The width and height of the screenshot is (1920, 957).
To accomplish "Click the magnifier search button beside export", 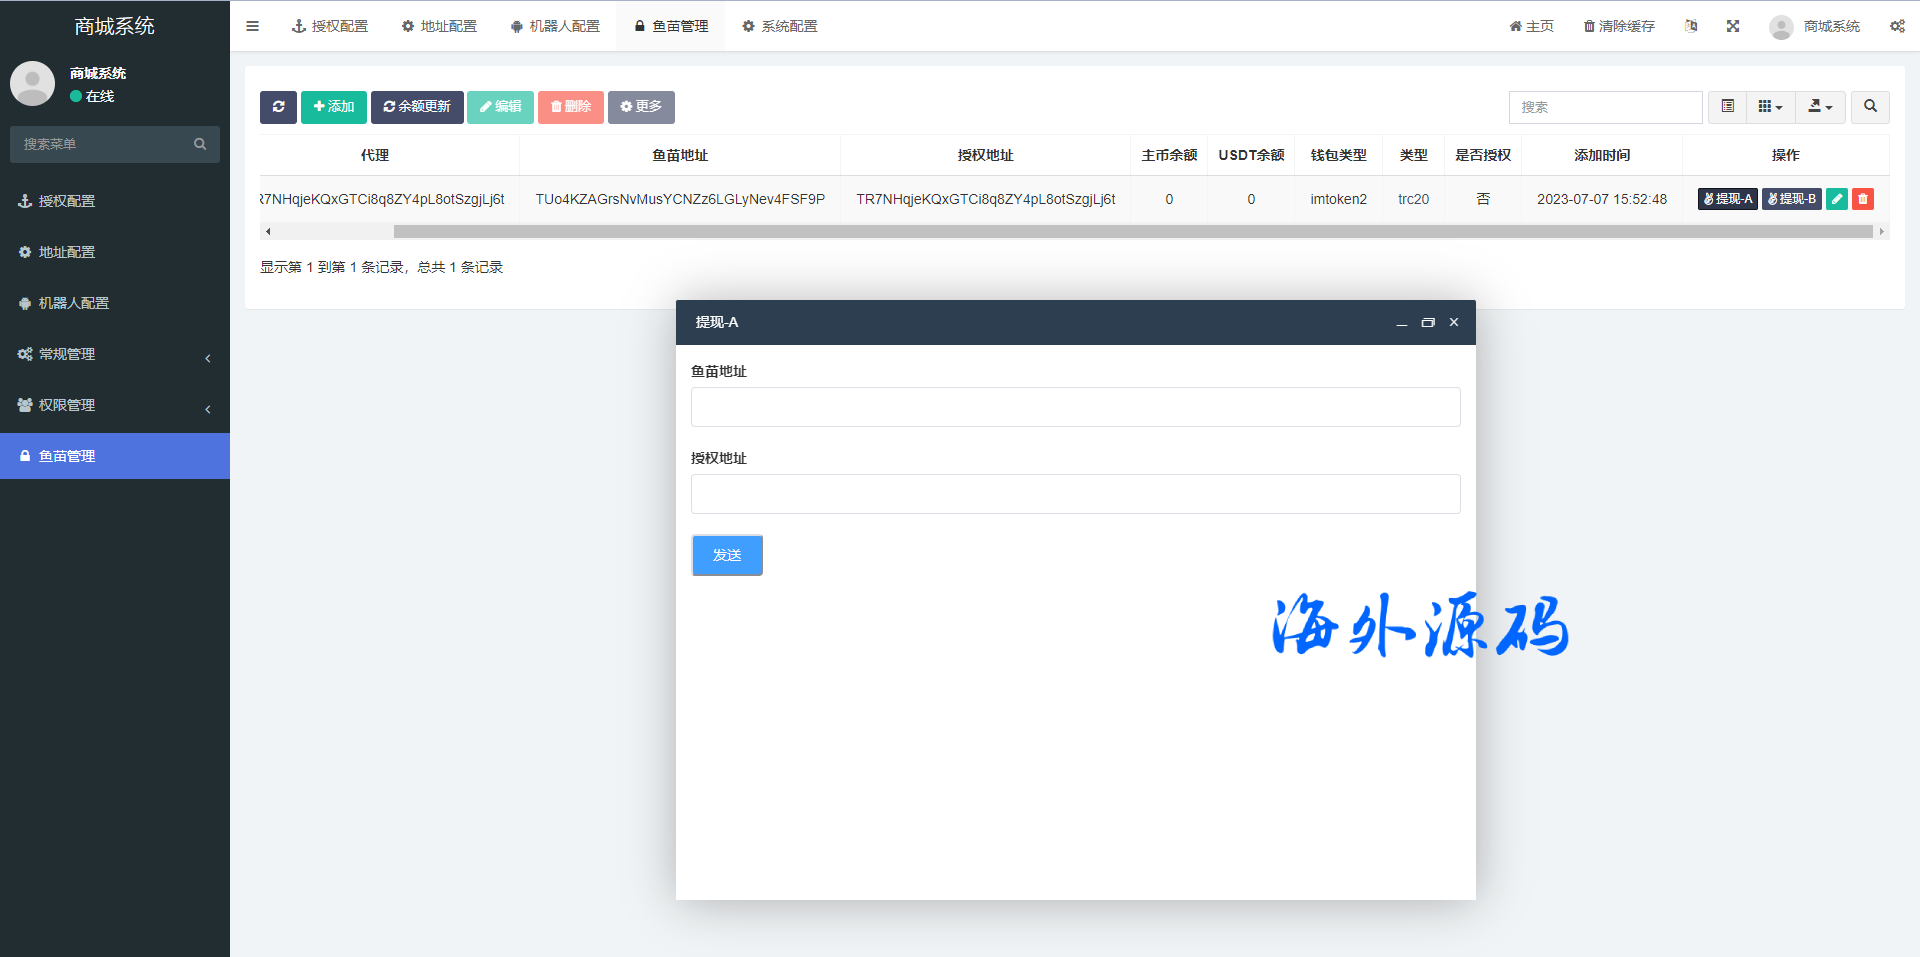I will pyautogui.click(x=1870, y=107).
